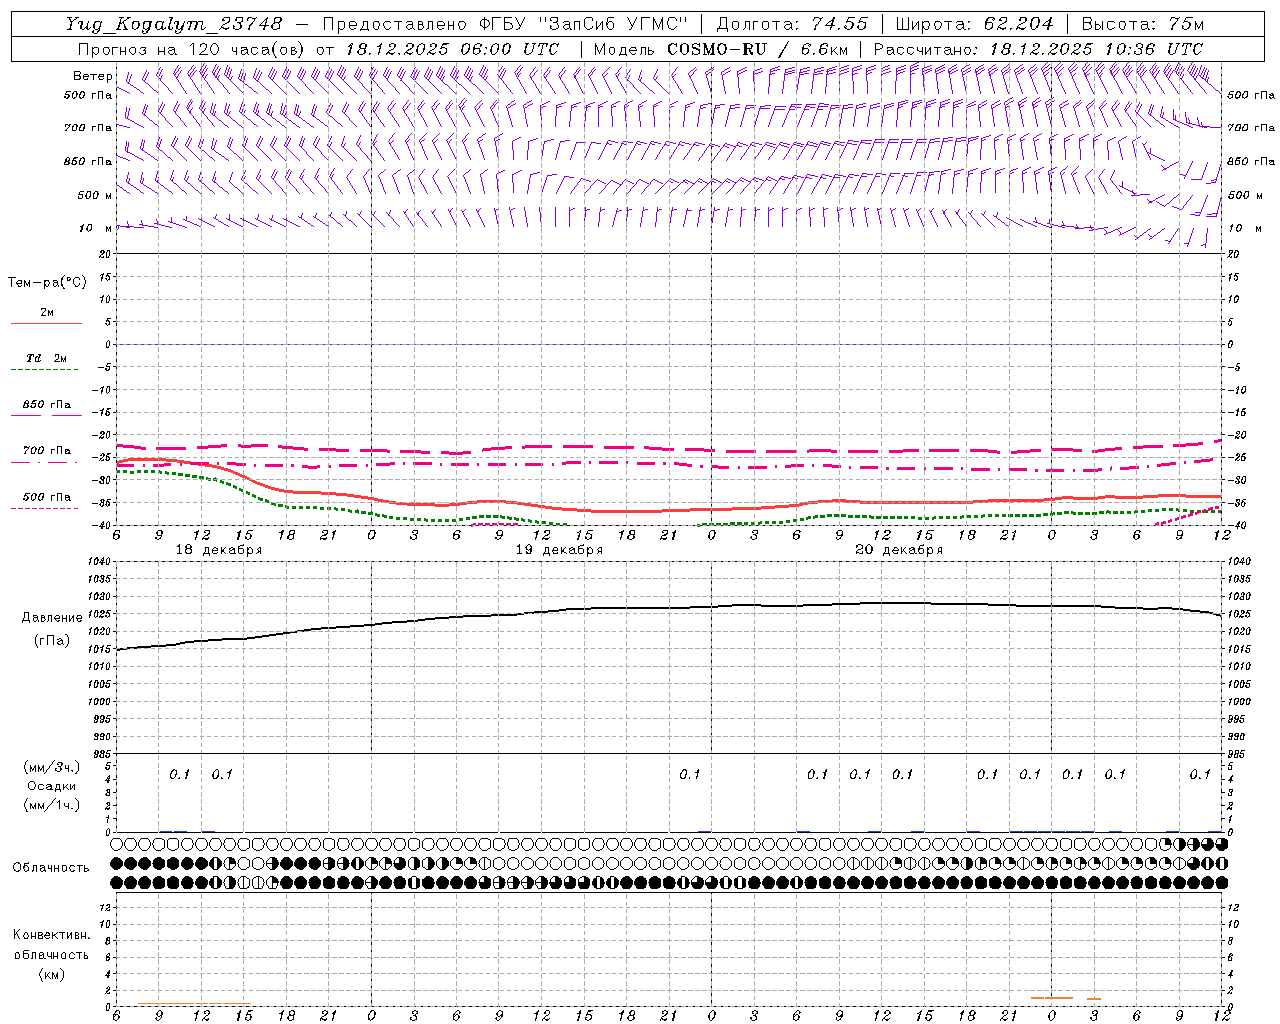Click the 19 декабря date label
This screenshot has width=1280, height=1024.
point(559,550)
